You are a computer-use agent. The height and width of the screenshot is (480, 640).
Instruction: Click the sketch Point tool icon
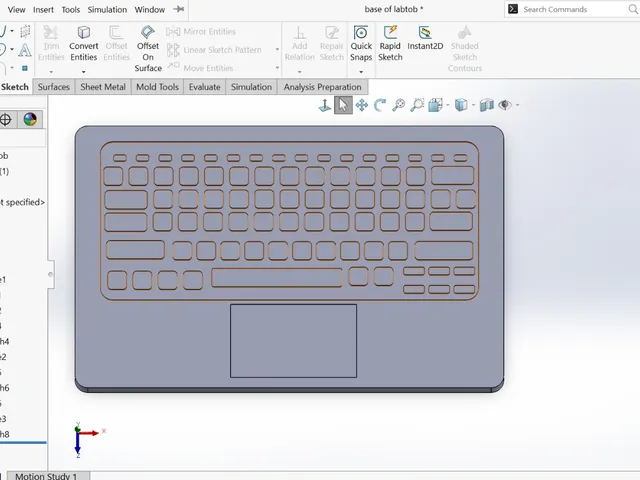(x=25, y=68)
